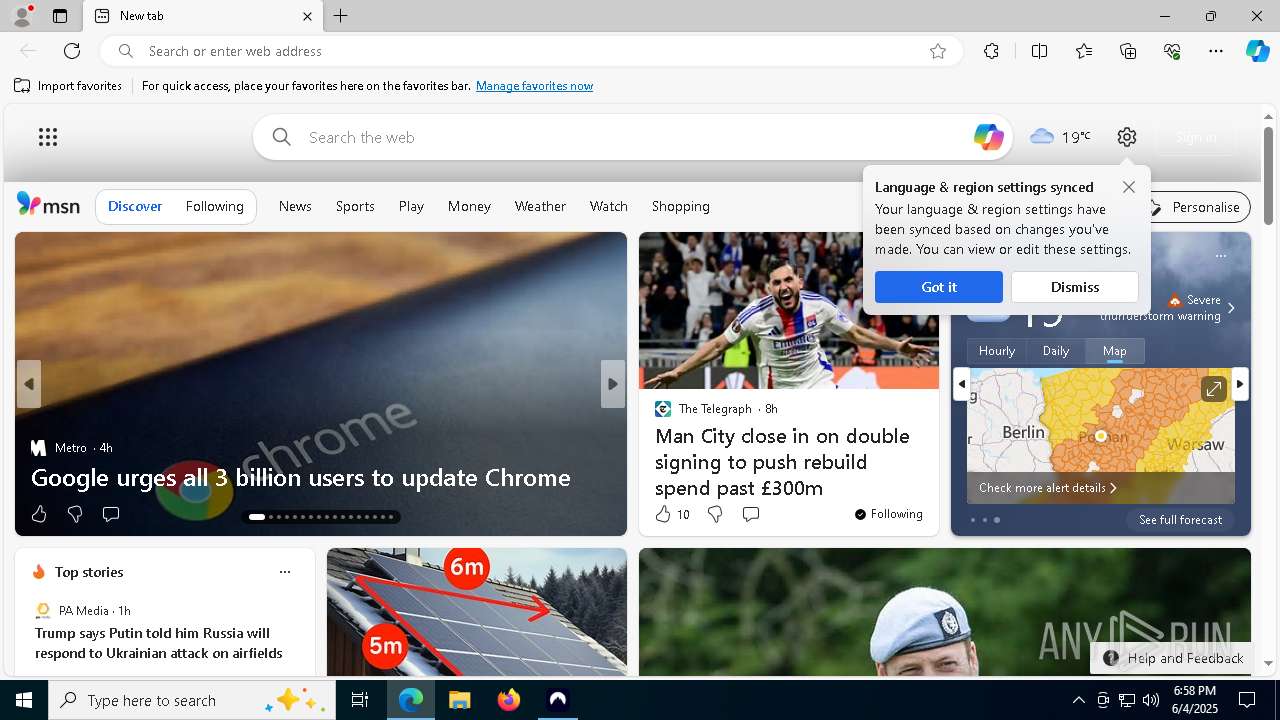Click the Dismiss button
The height and width of the screenshot is (720, 1280).
pyautogui.click(x=1075, y=287)
